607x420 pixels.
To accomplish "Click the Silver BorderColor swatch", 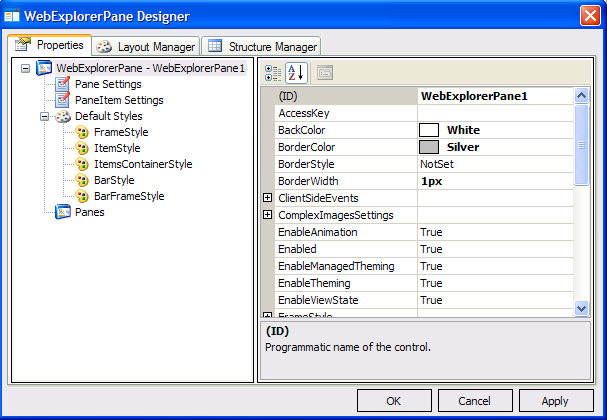I will [429, 147].
